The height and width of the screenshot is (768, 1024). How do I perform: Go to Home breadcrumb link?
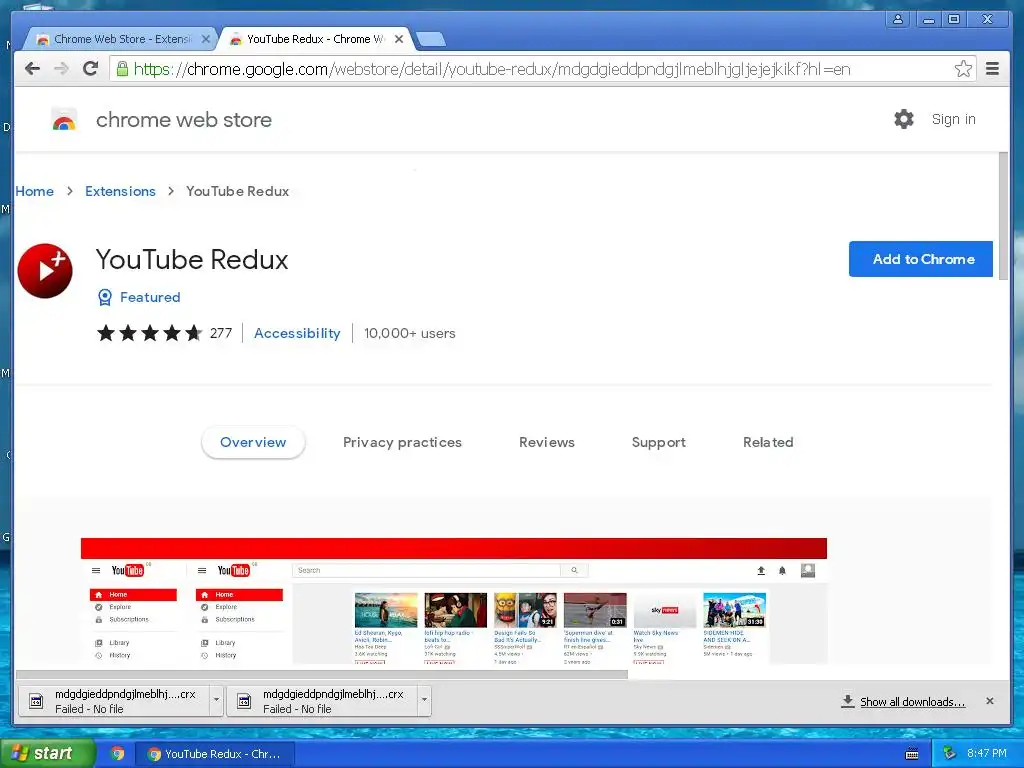[x=35, y=191]
